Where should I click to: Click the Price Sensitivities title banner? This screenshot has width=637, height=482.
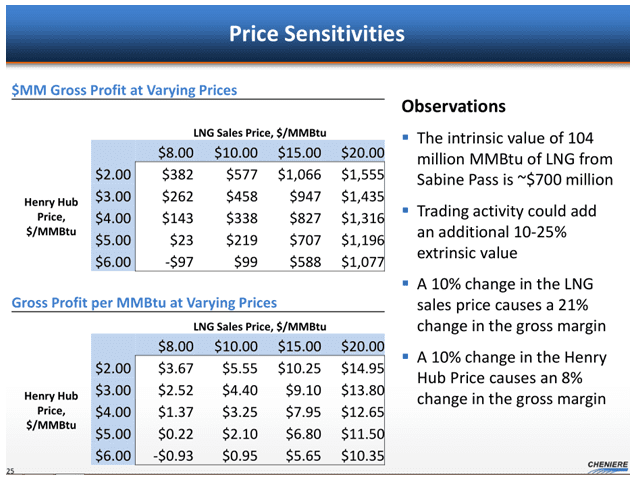[317, 34]
